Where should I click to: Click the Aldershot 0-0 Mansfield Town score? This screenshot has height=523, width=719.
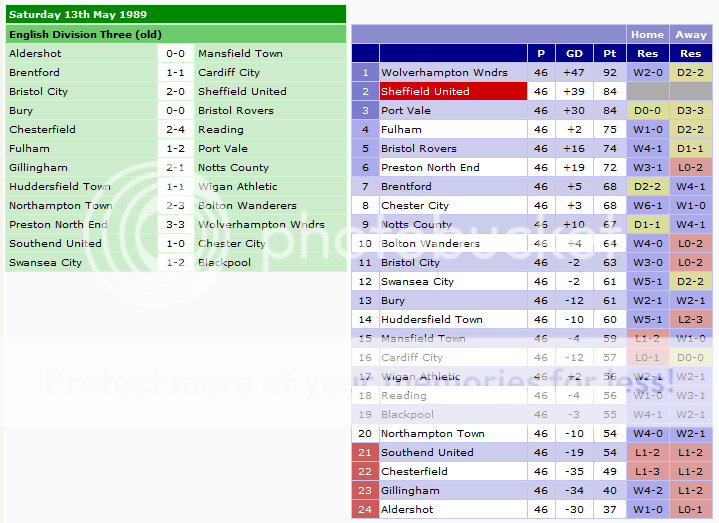tap(175, 53)
